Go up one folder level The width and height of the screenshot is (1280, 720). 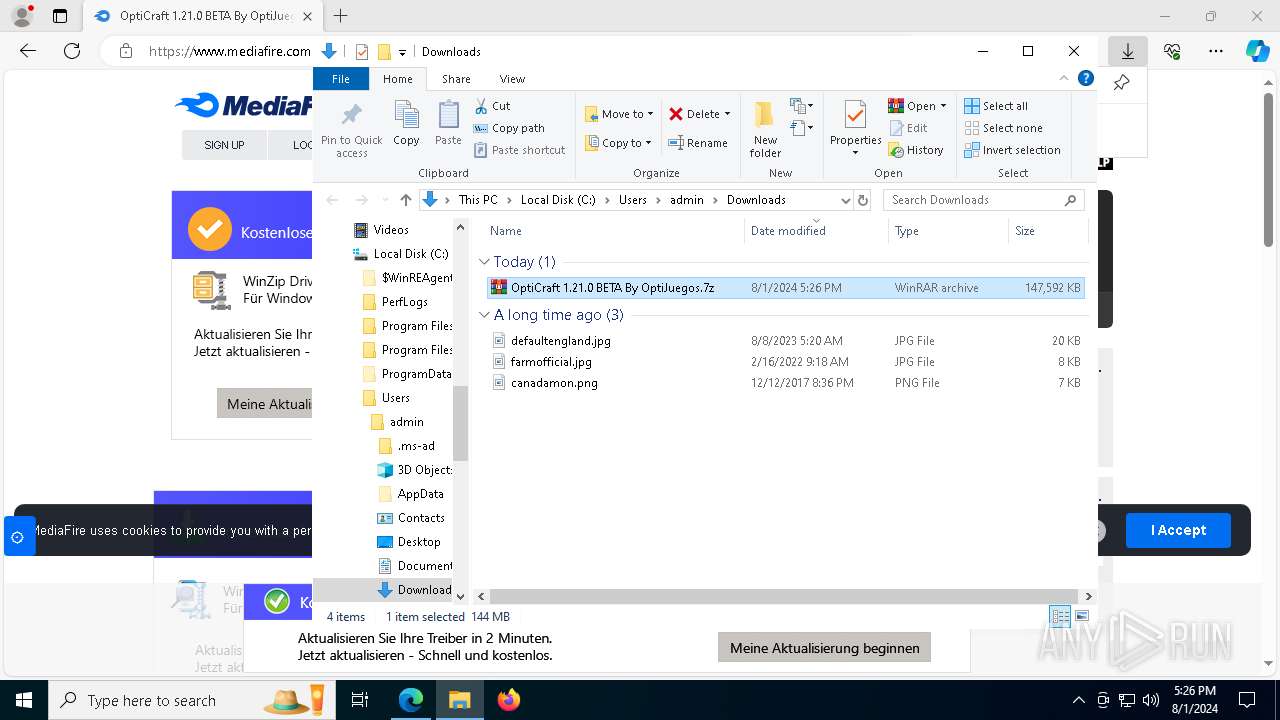(405, 200)
